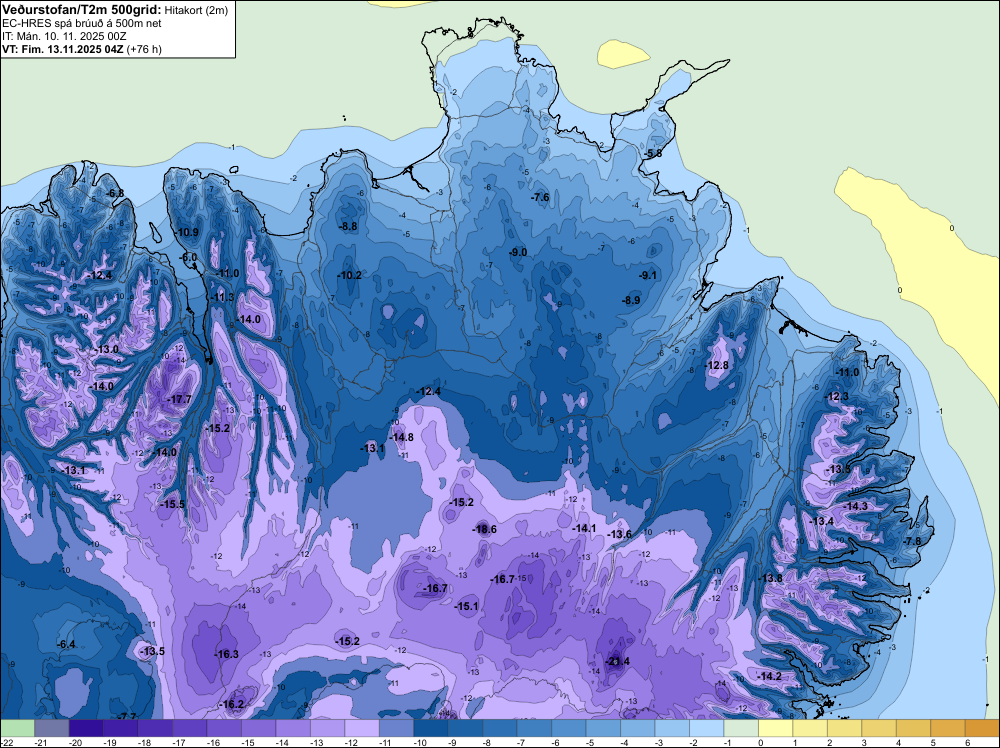This screenshot has width=1000, height=748.
Task: Click the -12.3 temperature value
Action: (x=836, y=396)
